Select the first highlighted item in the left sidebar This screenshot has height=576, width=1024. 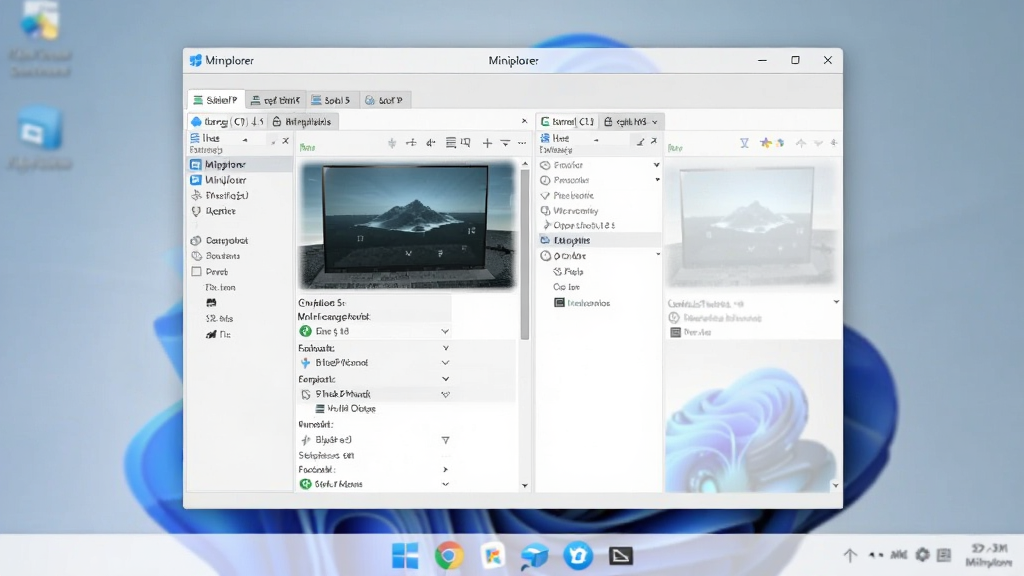pyautogui.click(x=240, y=165)
